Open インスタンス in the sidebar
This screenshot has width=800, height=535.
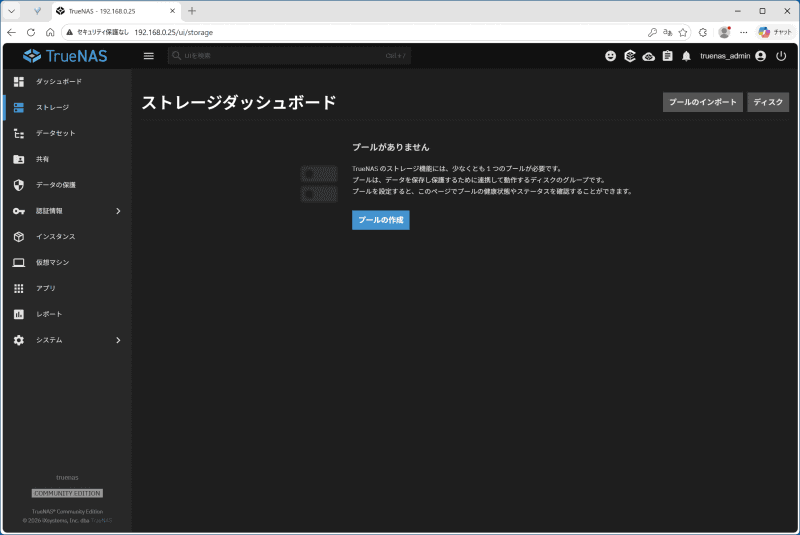click(x=67, y=237)
